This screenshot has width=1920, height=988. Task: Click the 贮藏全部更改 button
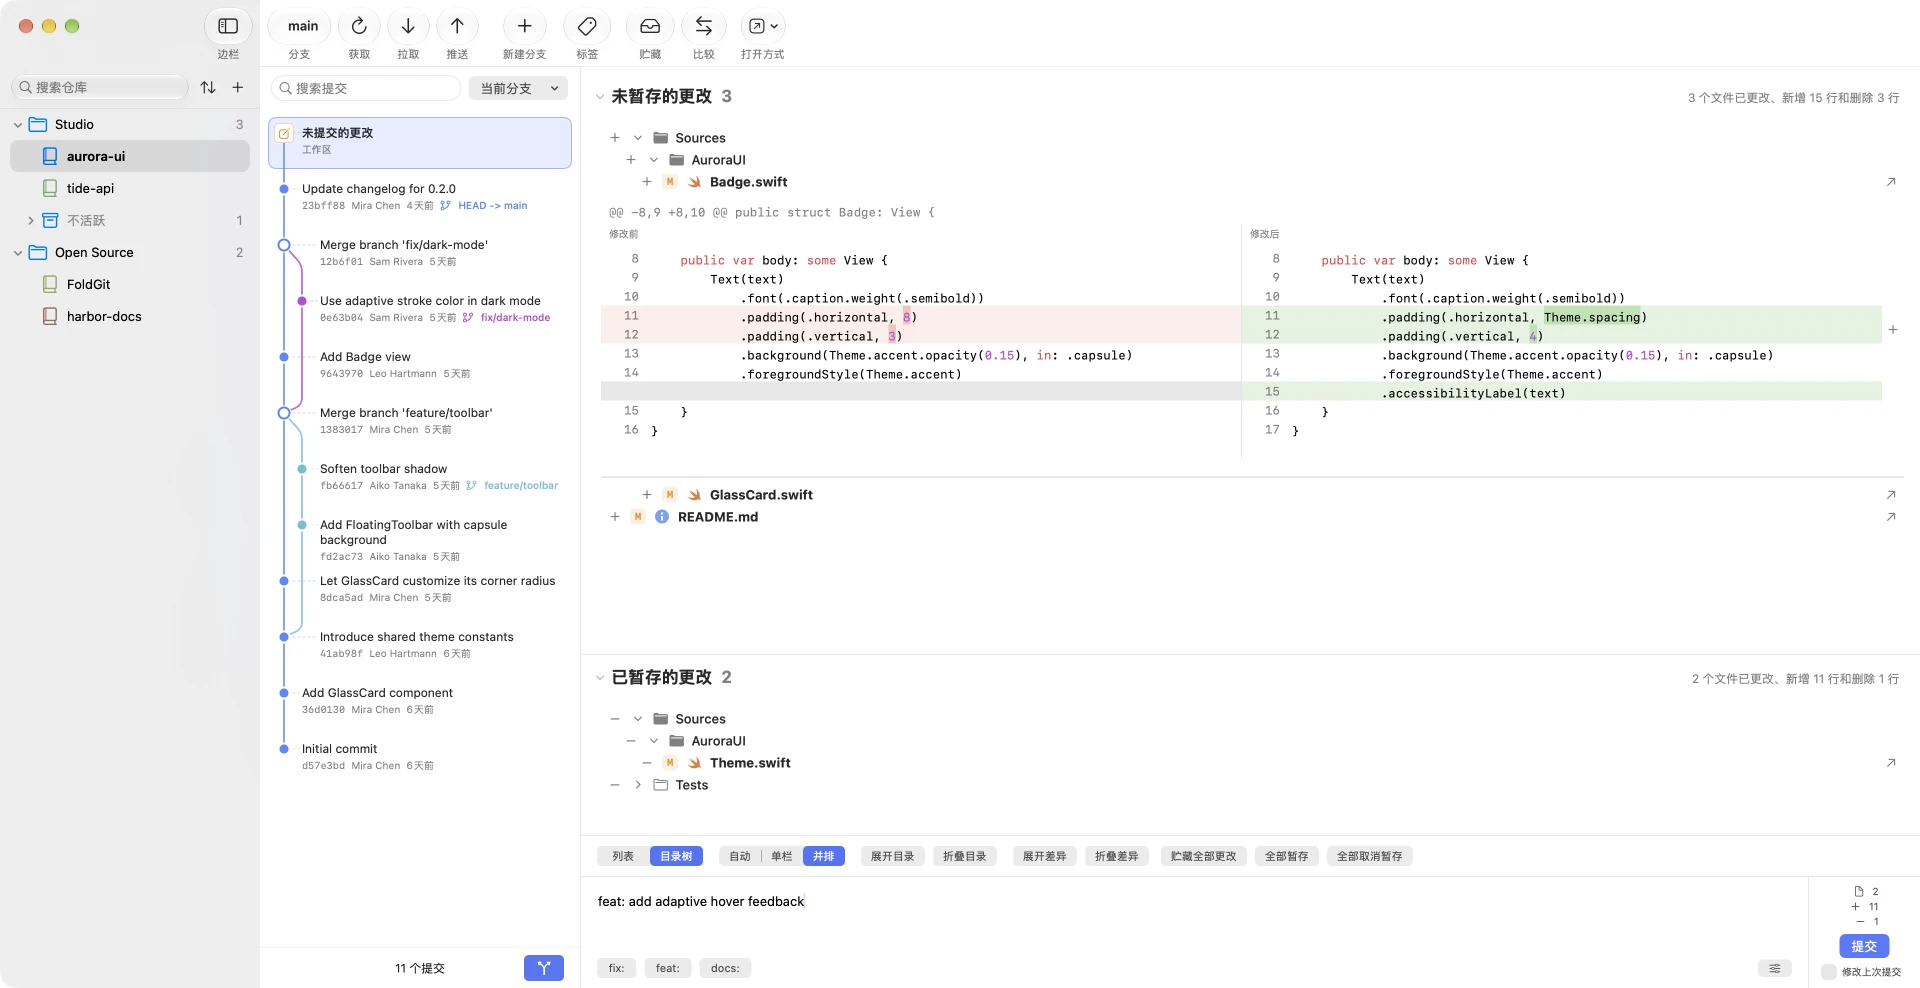tap(1203, 856)
